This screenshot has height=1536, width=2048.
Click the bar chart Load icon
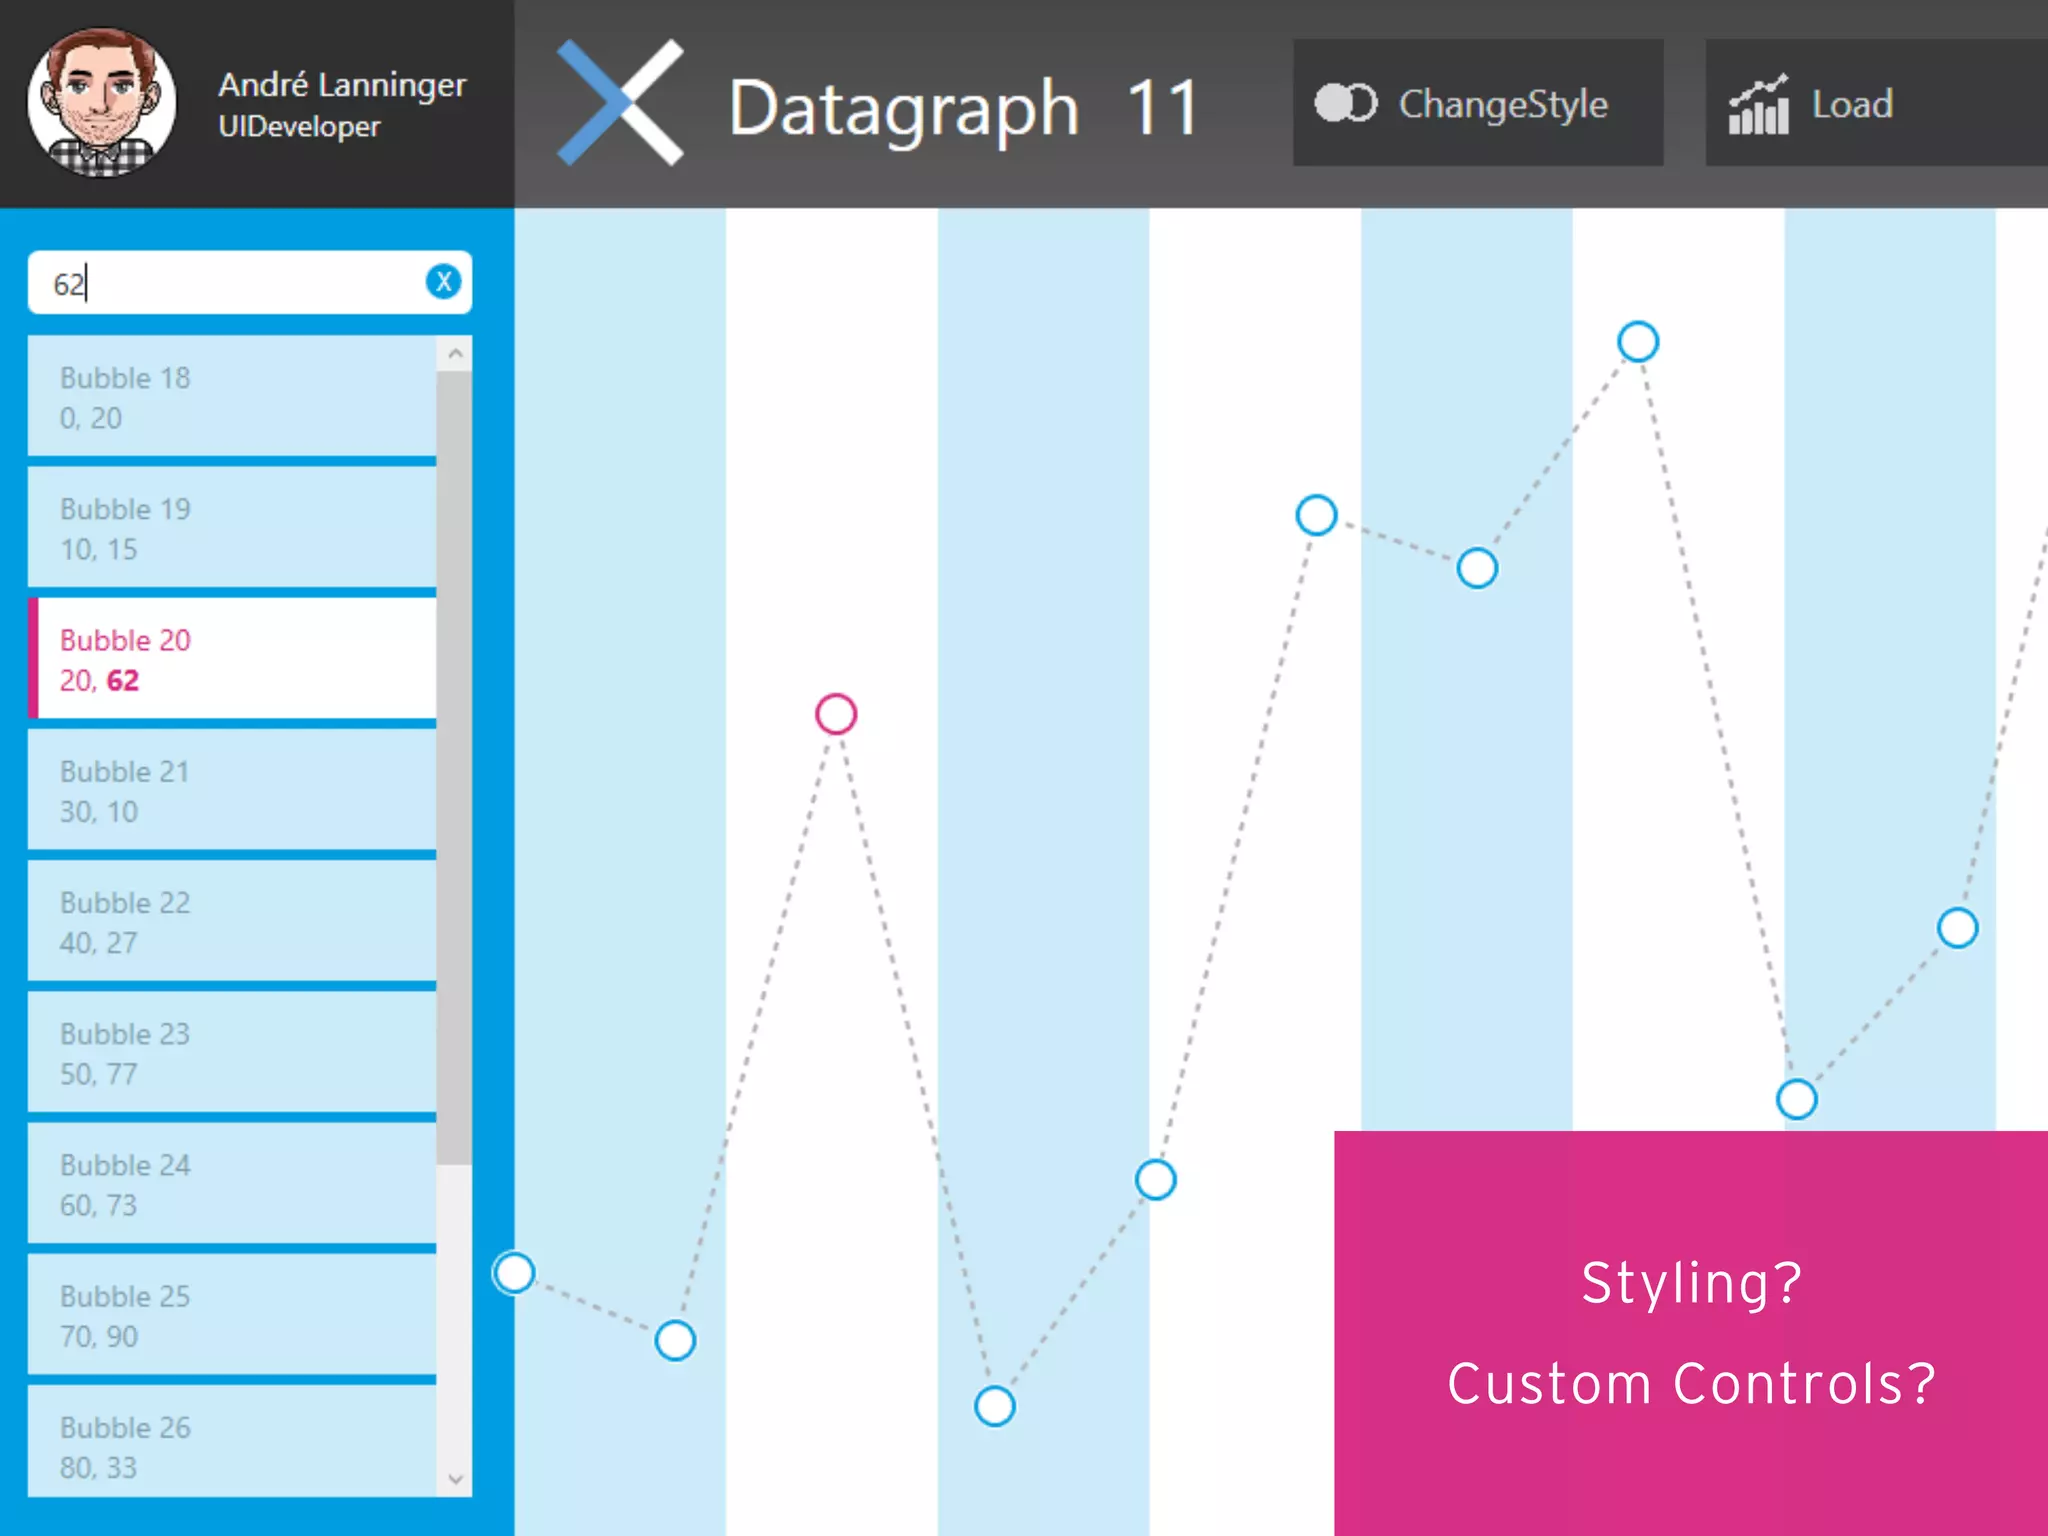click(x=1758, y=104)
